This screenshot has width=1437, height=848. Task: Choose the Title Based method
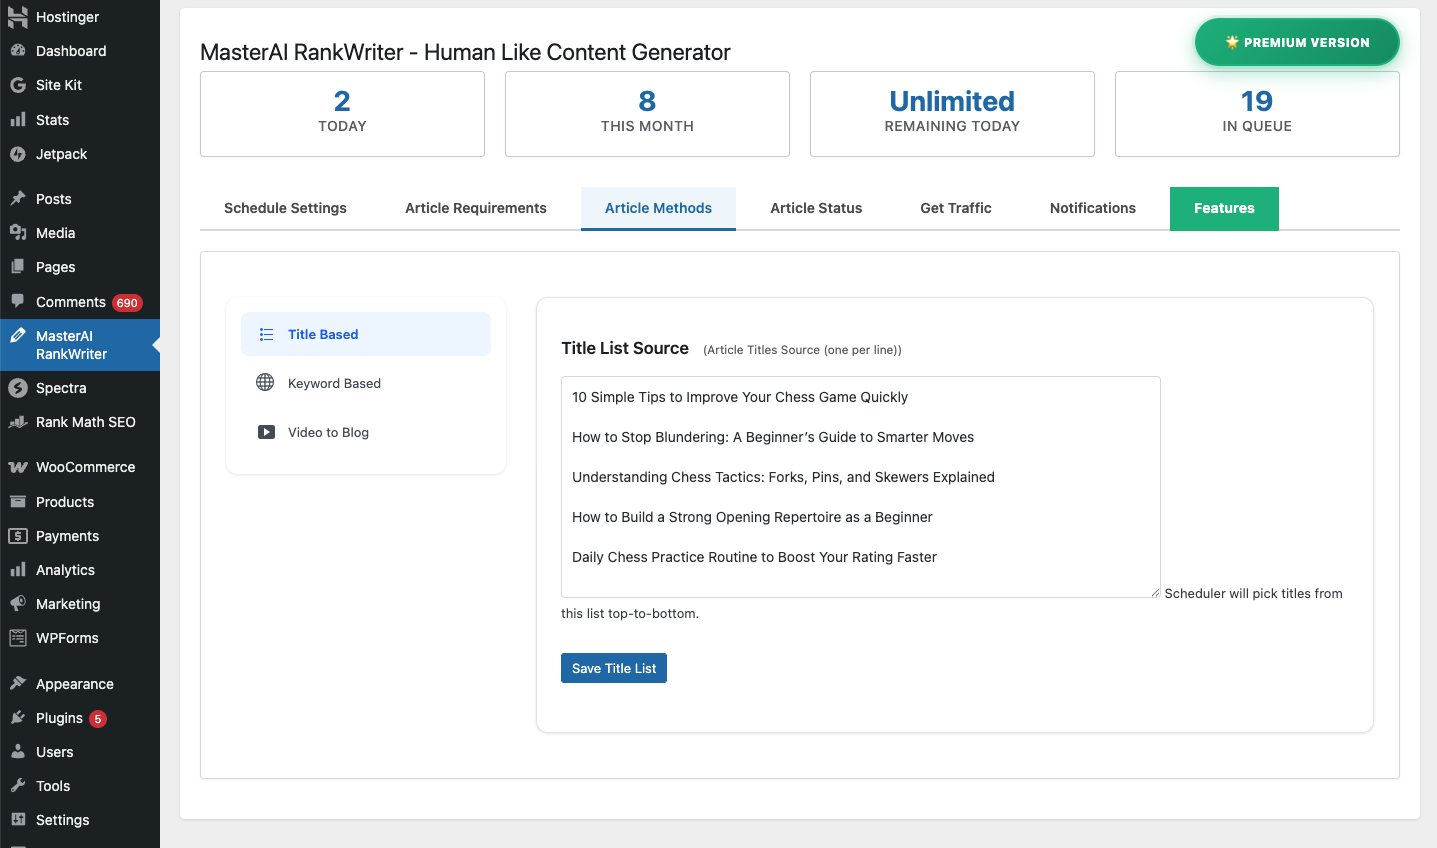(366, 334)
